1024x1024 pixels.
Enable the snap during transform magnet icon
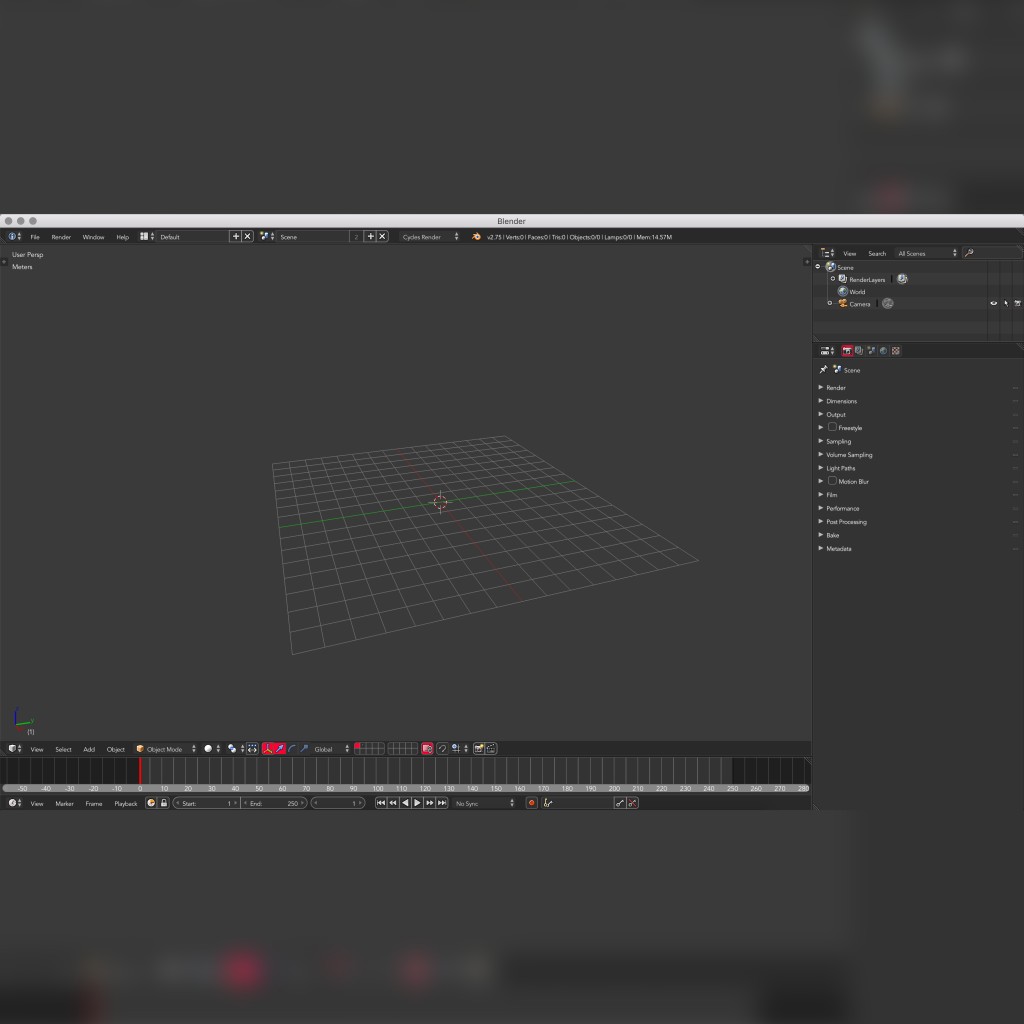coord(443,748)
